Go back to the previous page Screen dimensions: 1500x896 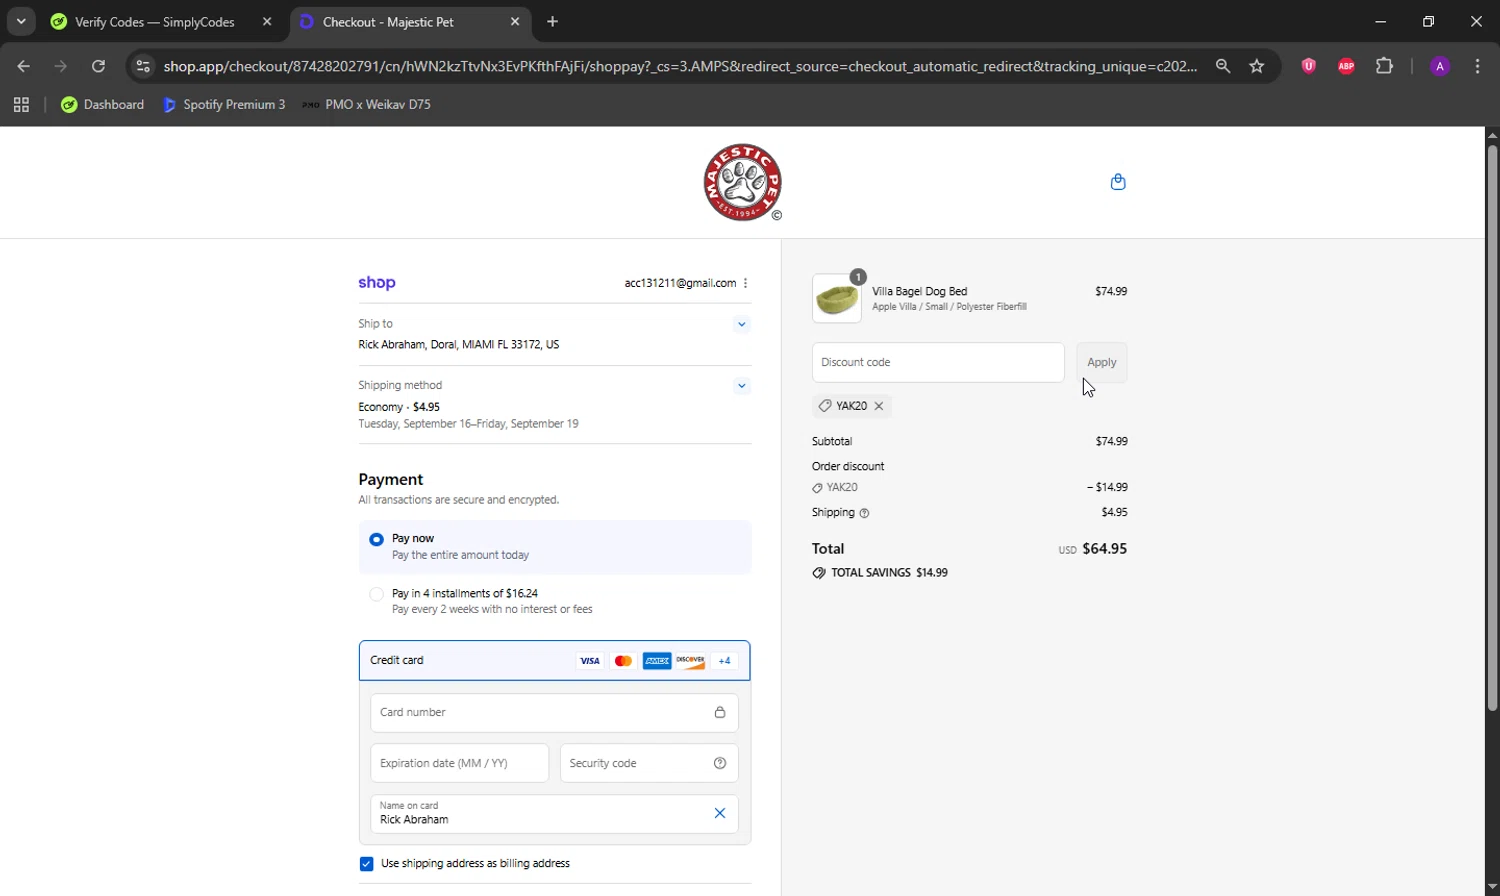[24, 66]
